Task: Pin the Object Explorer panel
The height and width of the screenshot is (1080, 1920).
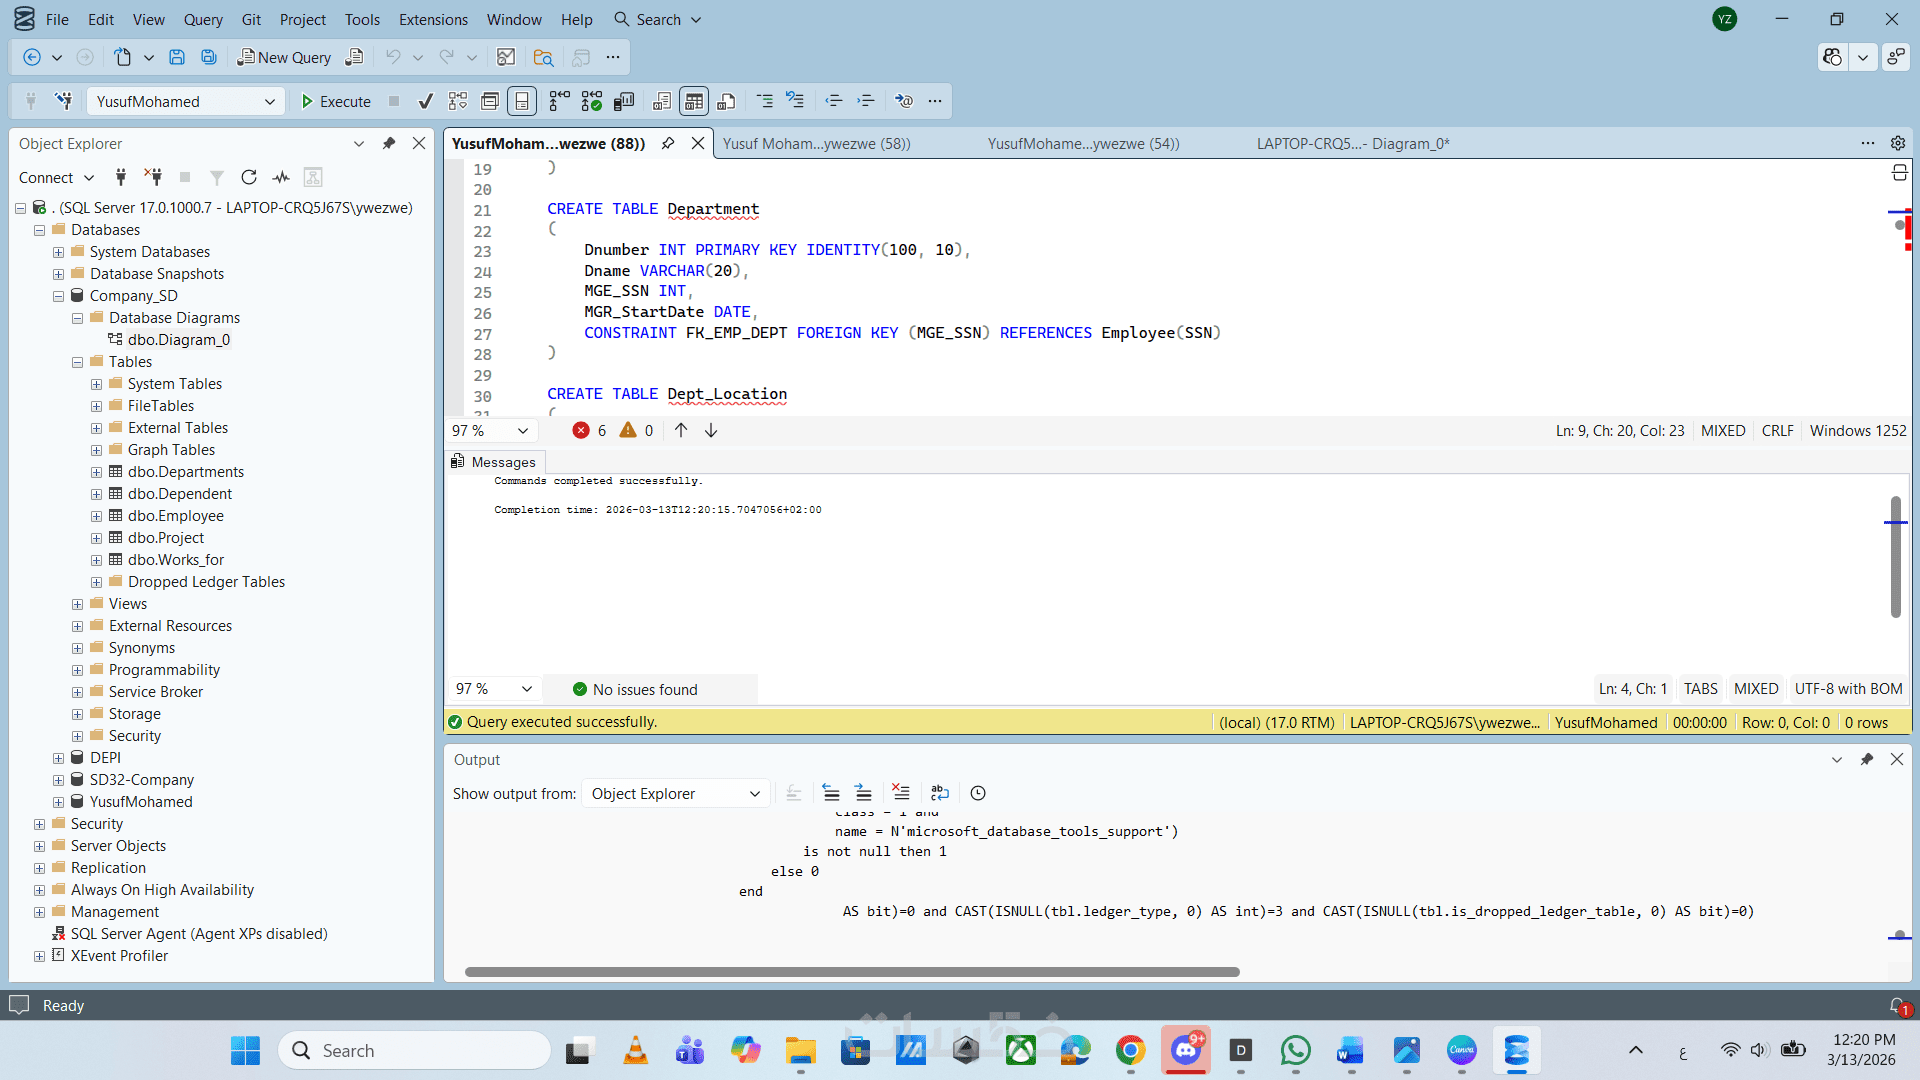Action: pos(389,143)
